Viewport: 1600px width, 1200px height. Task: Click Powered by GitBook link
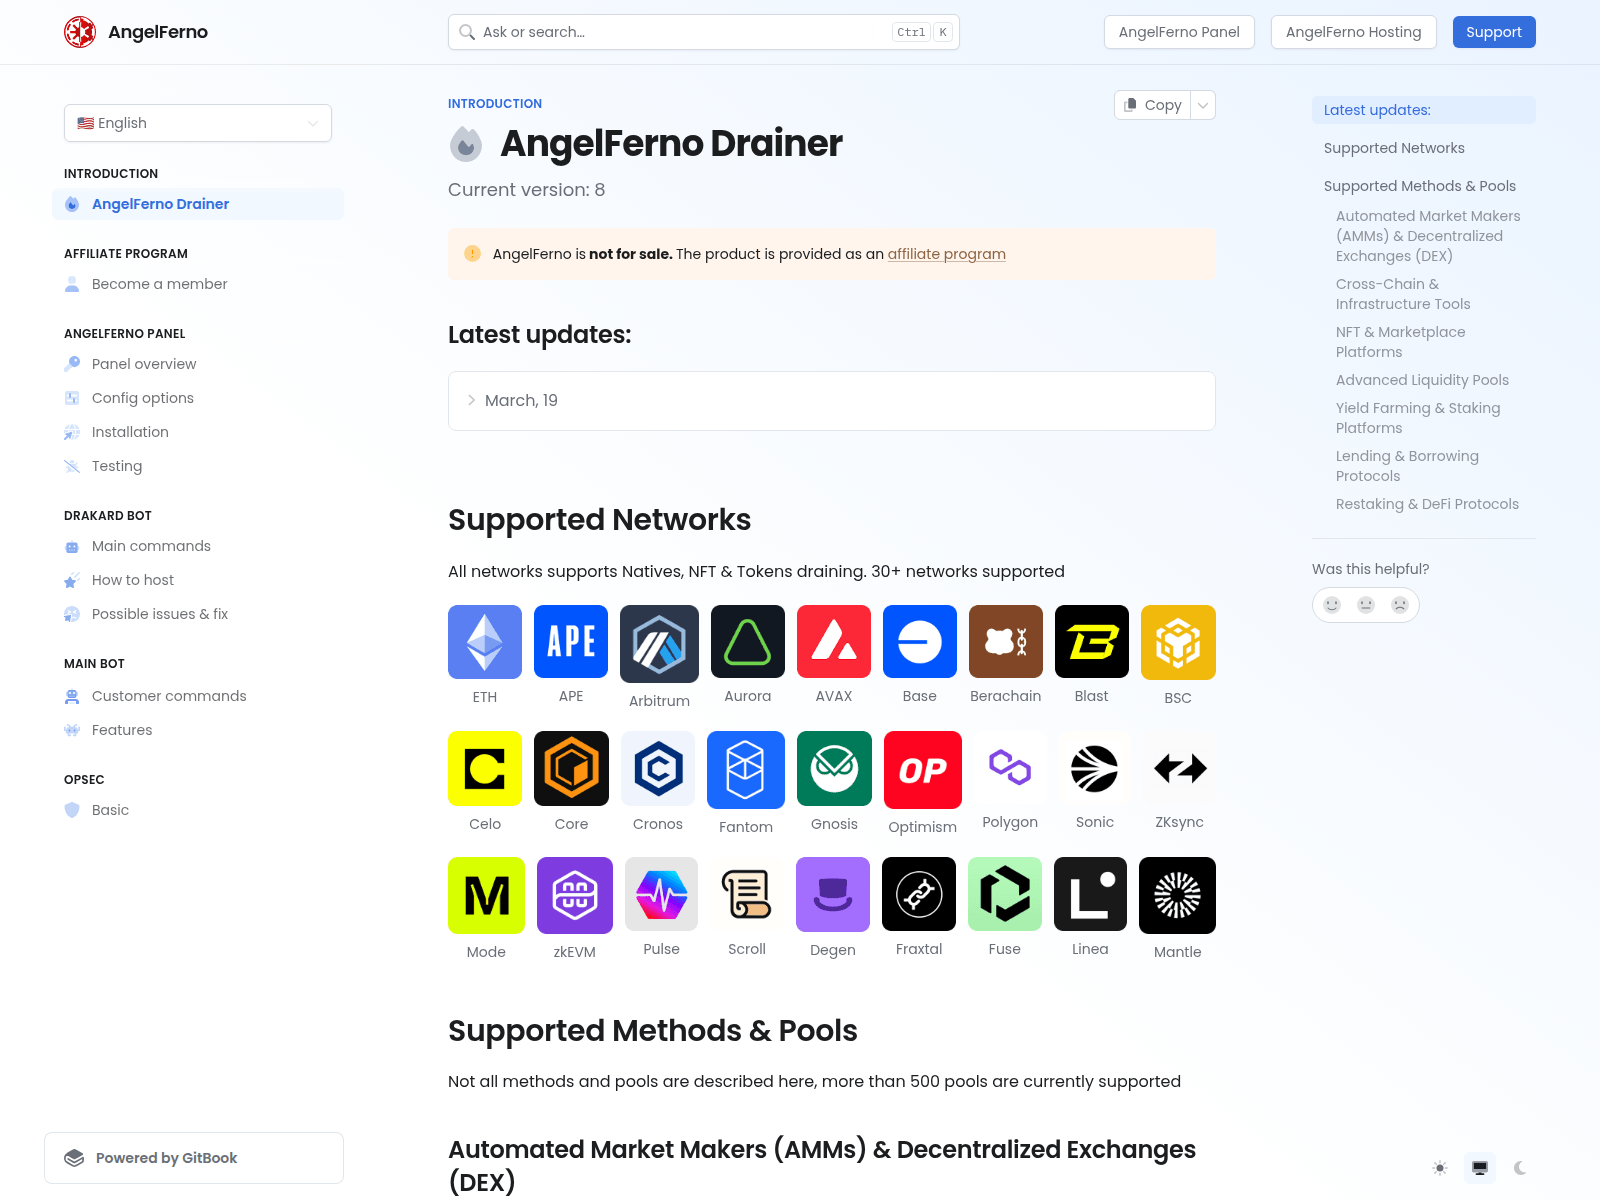(x=194, y=1158)
